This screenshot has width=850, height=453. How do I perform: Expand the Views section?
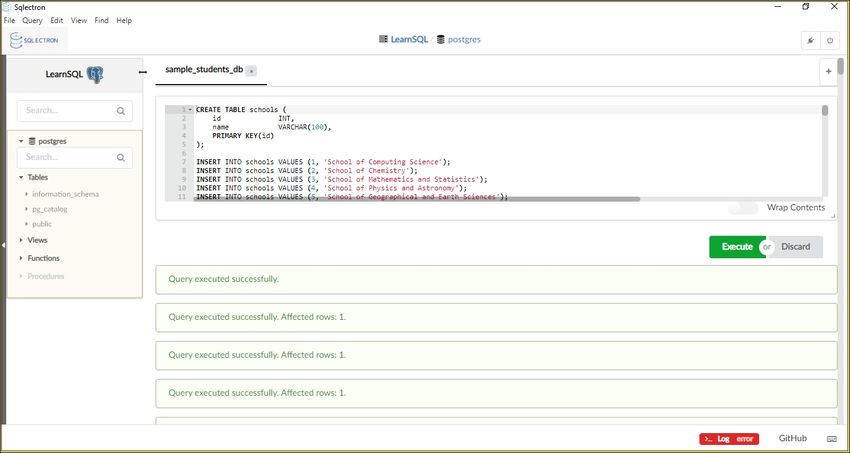coord(21,240)
